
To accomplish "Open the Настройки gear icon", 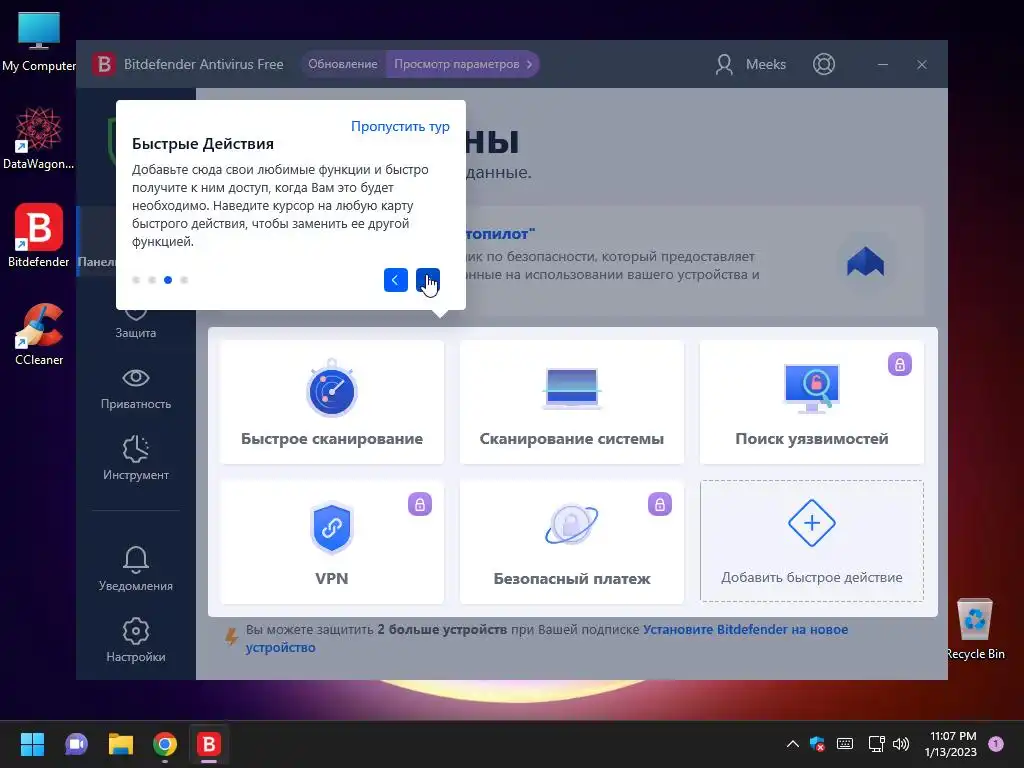I will pos(136,631).
